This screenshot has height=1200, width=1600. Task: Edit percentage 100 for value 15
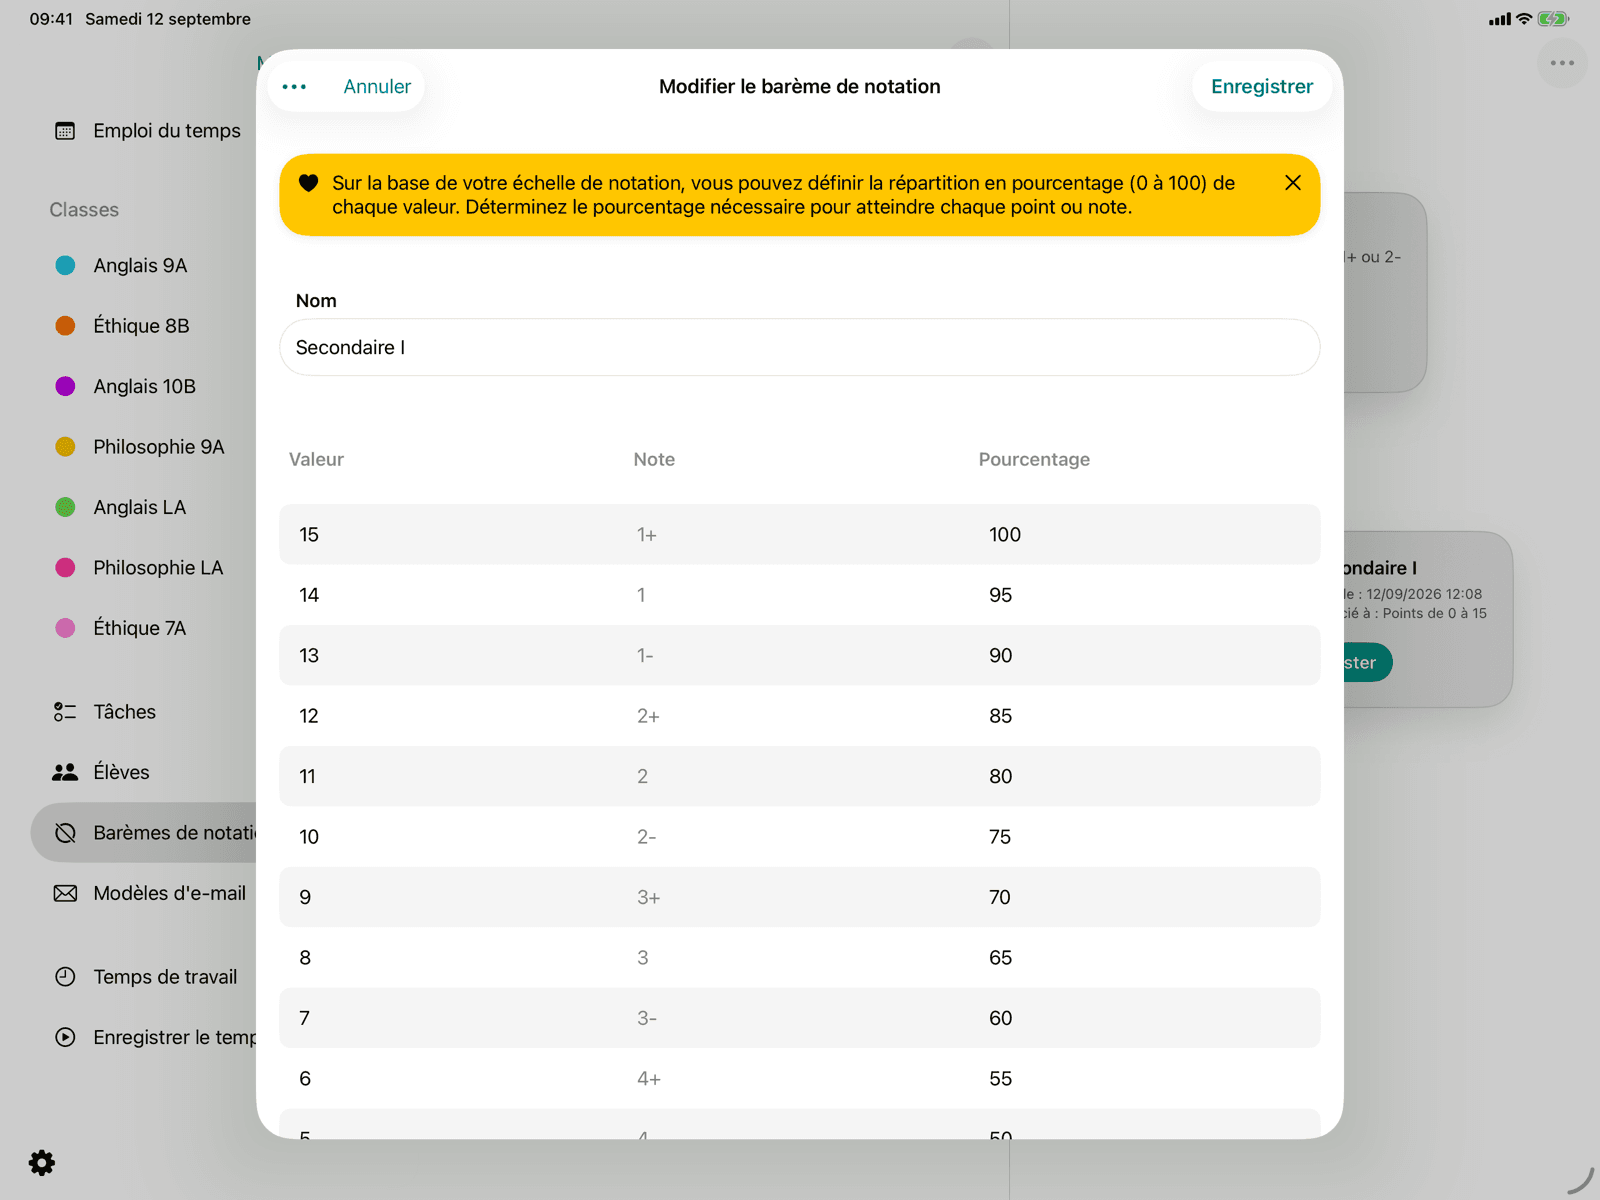[1005, 535]
